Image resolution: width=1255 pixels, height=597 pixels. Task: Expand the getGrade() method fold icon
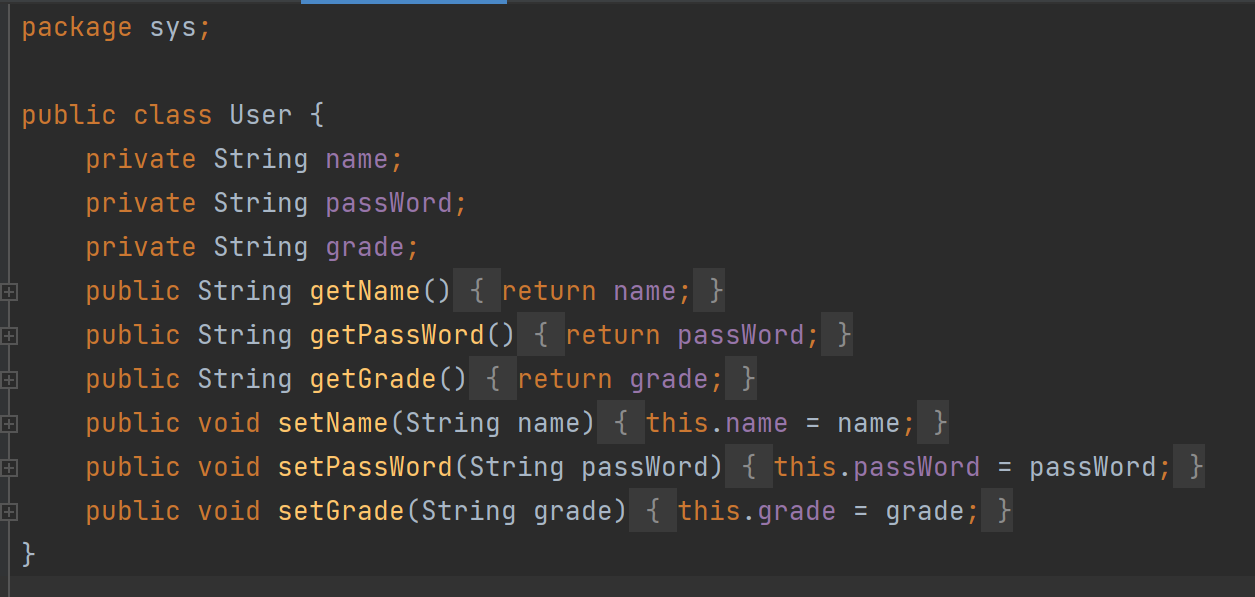9,380
